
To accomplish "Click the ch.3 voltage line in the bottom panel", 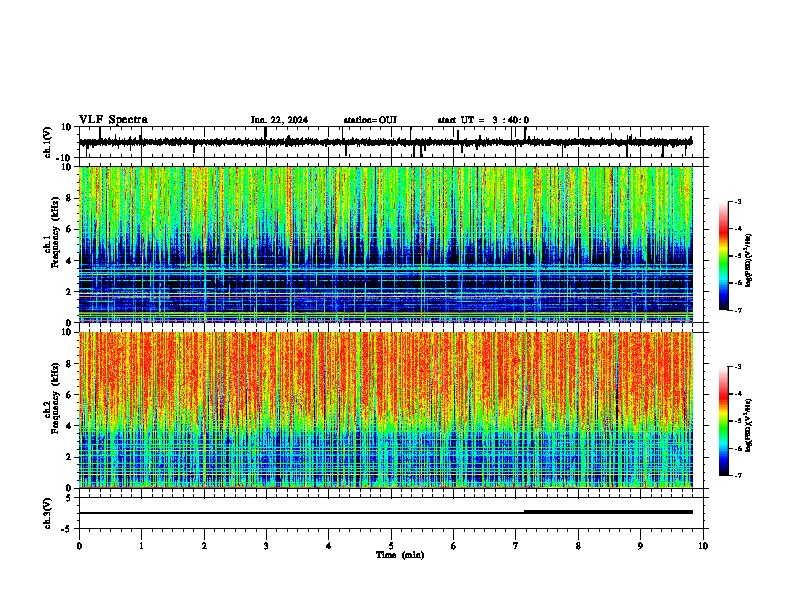I will pos(386,513).
